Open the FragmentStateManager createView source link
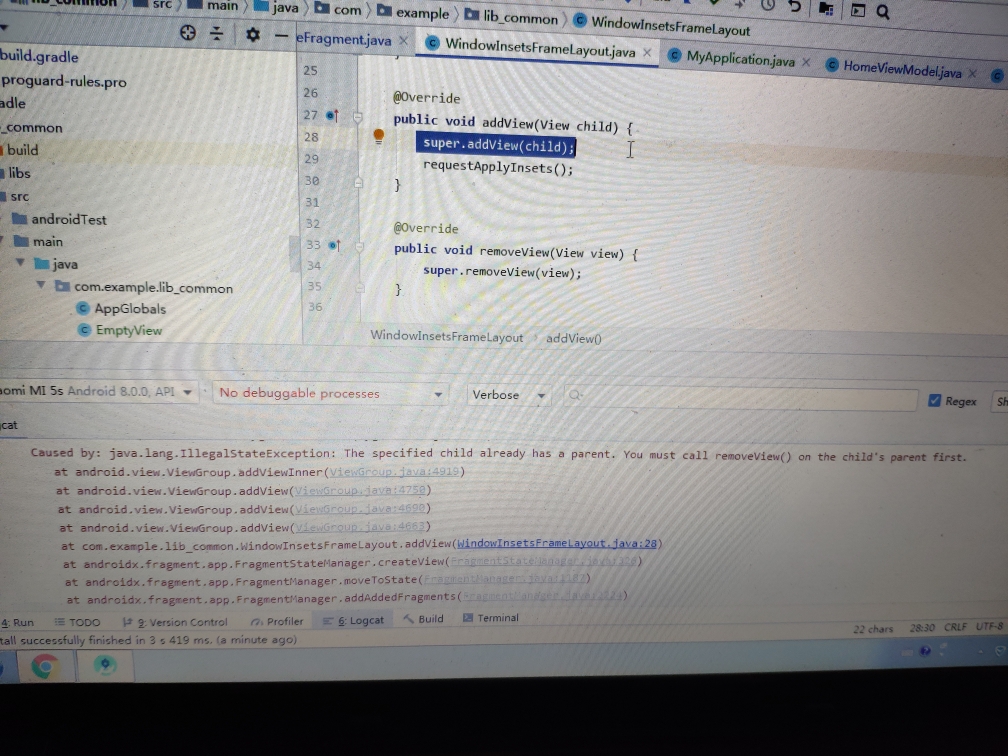Image resolution: width=1008 pixels, height=756 pixels. pyautogui.click(x=543, y=561)
